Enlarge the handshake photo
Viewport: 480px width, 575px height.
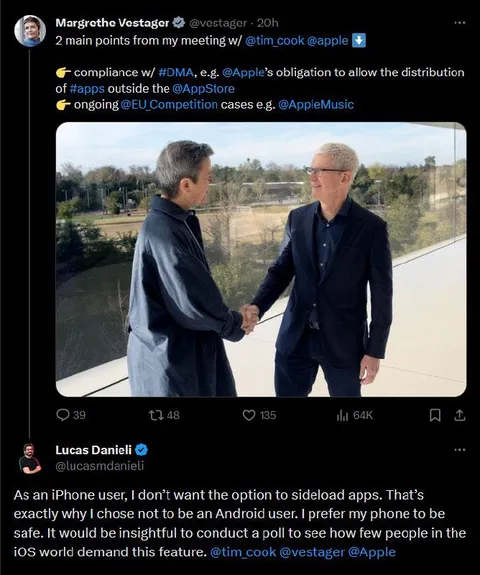(261, 259)
